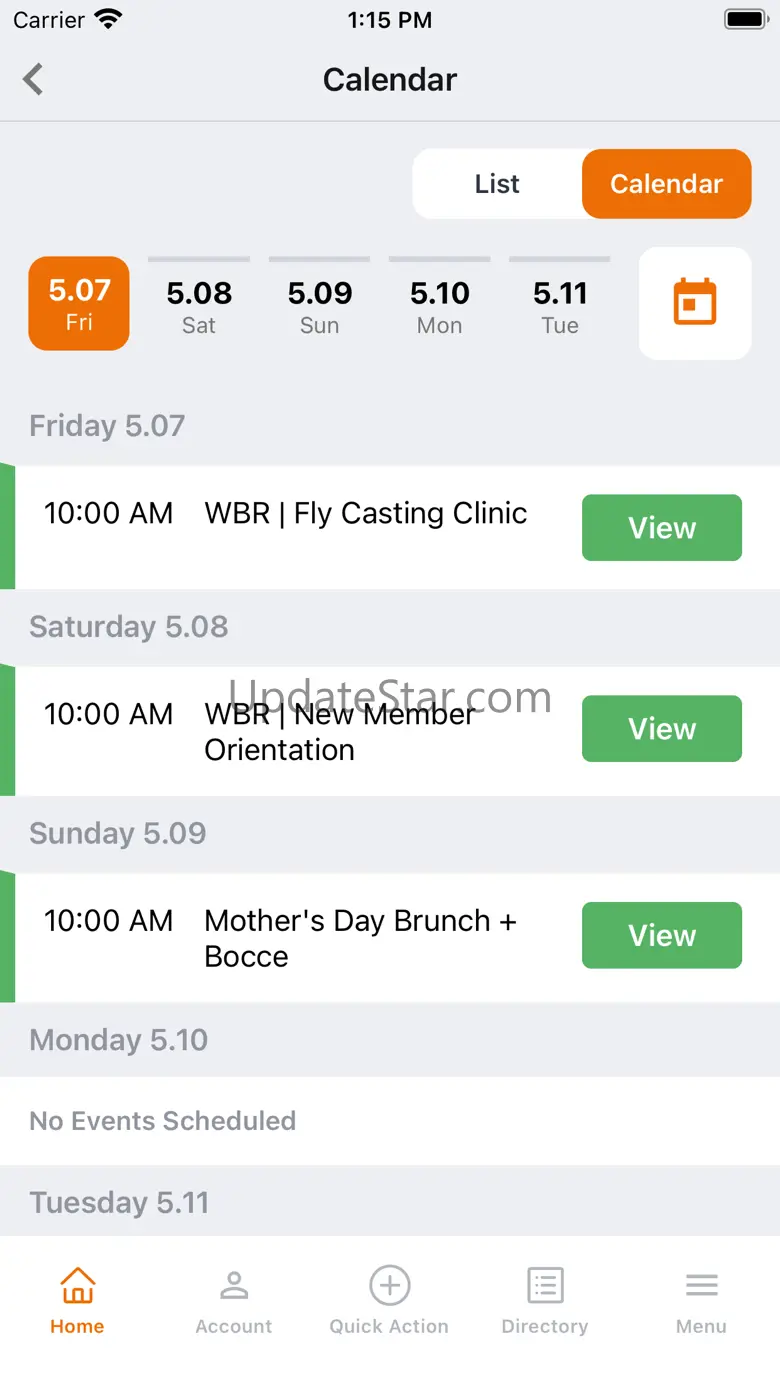This screenshot has height=1387, width=780.
Task: Select Calendar view toggle
Action: click(x=666, y=184)
